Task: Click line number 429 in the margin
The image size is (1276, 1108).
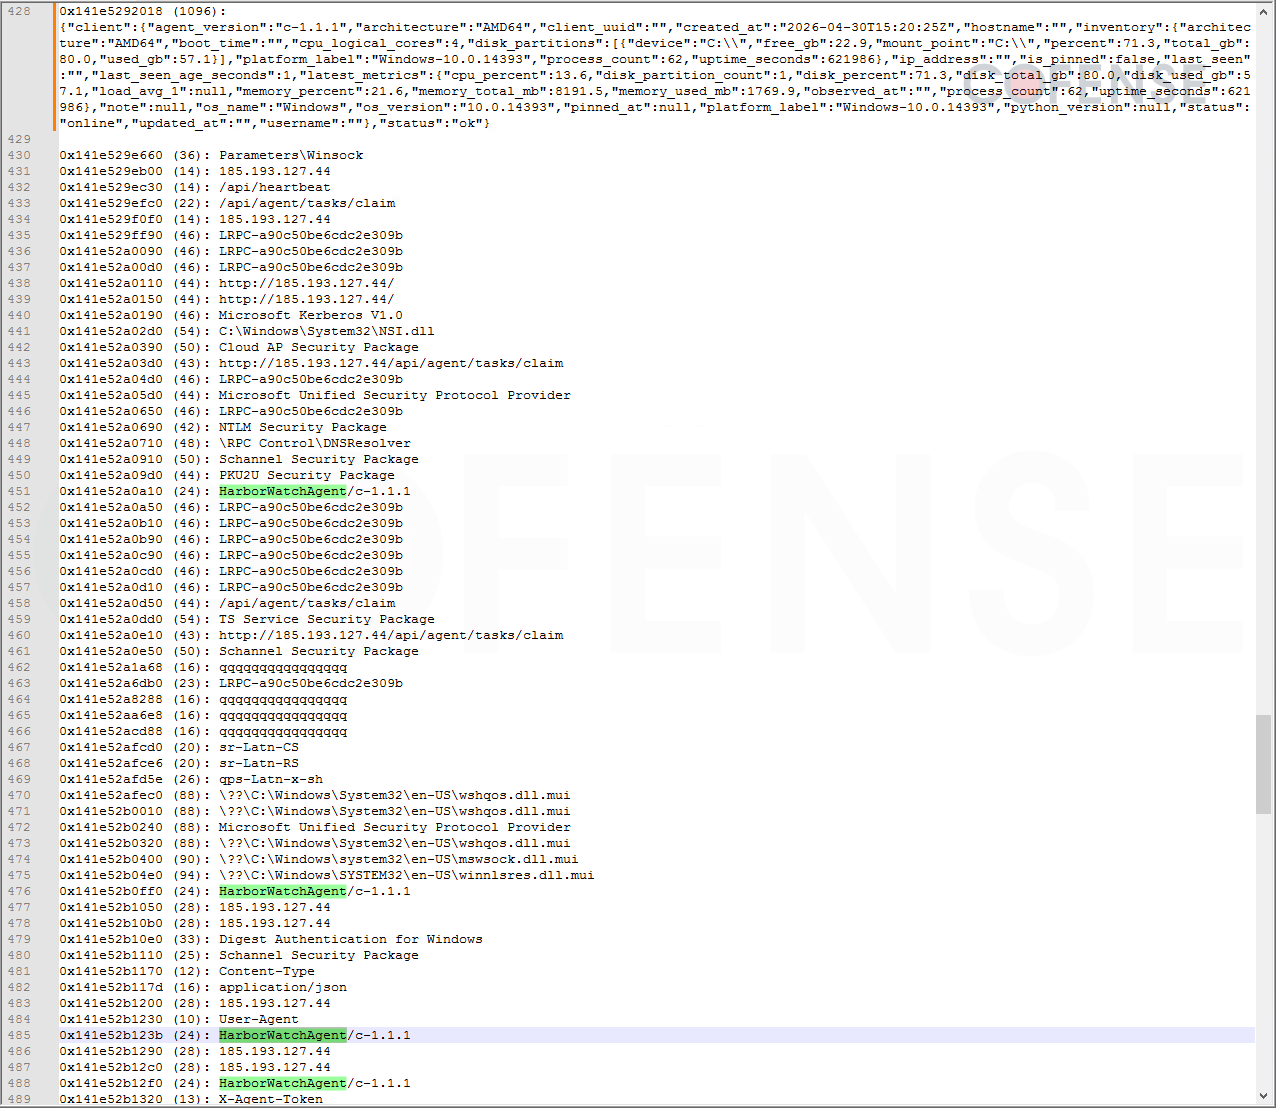Action: [19, 139]
